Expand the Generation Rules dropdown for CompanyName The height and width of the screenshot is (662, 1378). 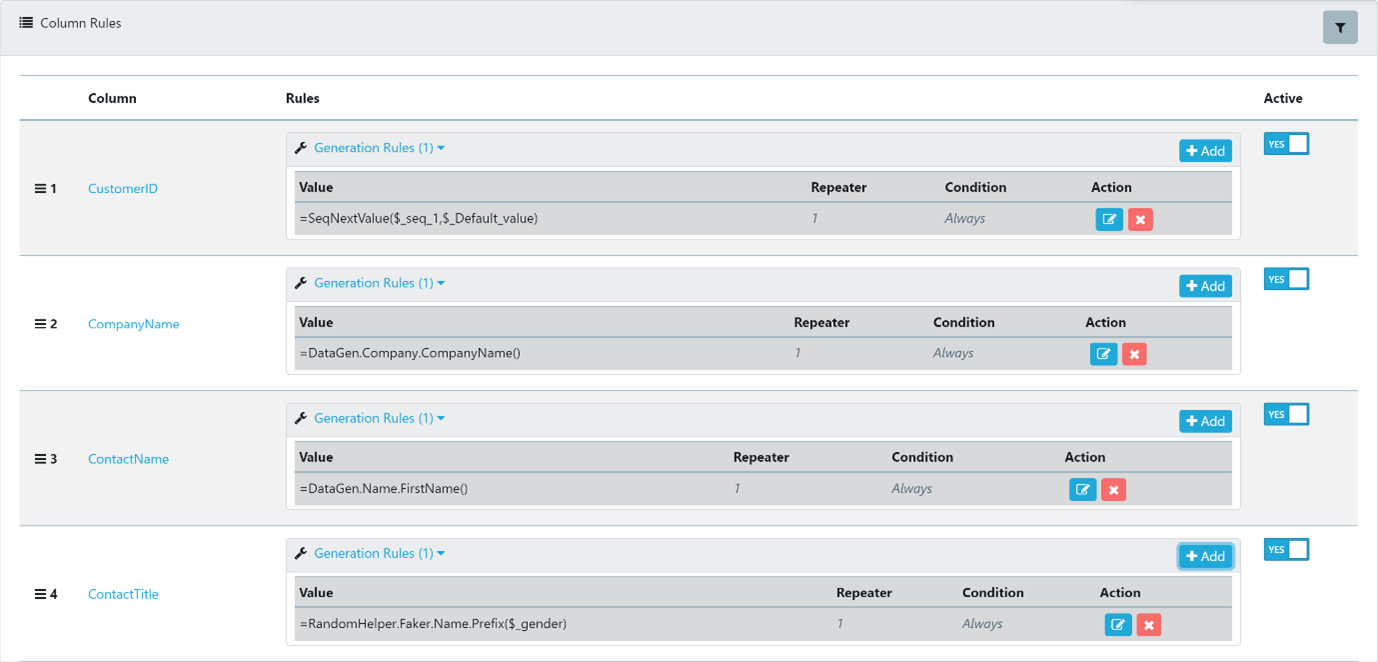379,283
